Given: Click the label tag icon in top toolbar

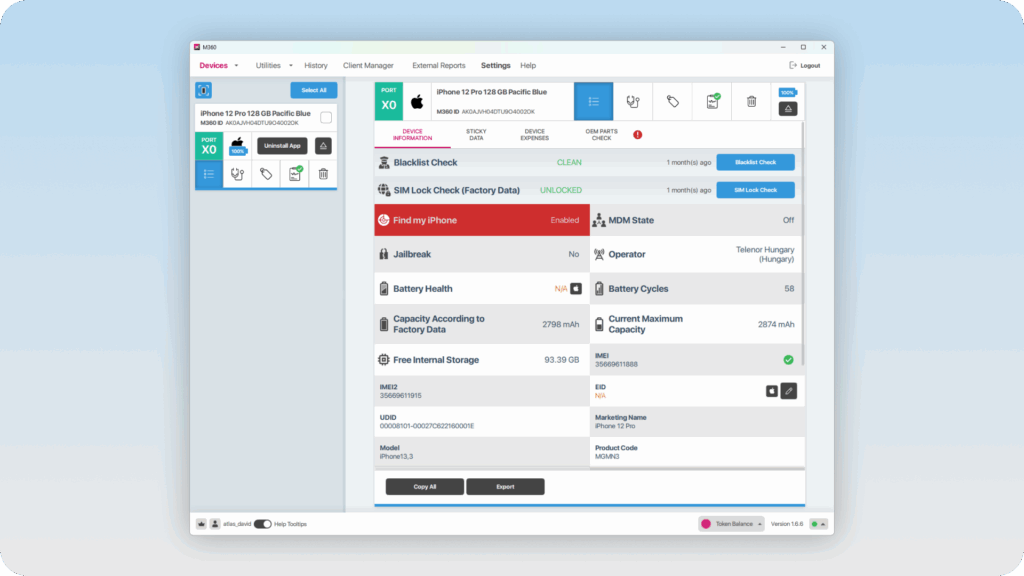Looking at the screenshot, I should [x=673, y=101].
